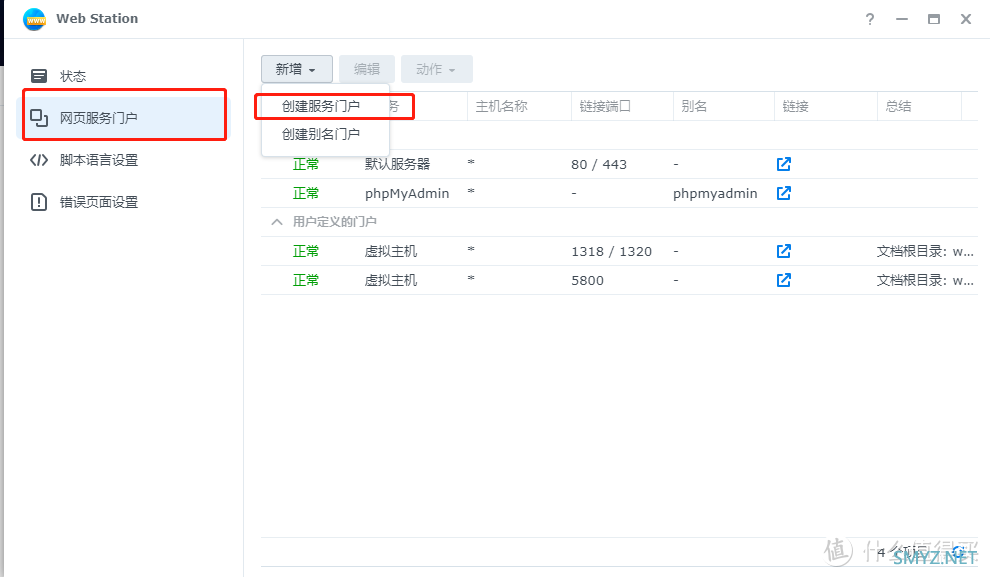This screenshot has height=577, width=990.
Task: Collapse the 用户定义的门户 section
Action: tap(277, 222)
